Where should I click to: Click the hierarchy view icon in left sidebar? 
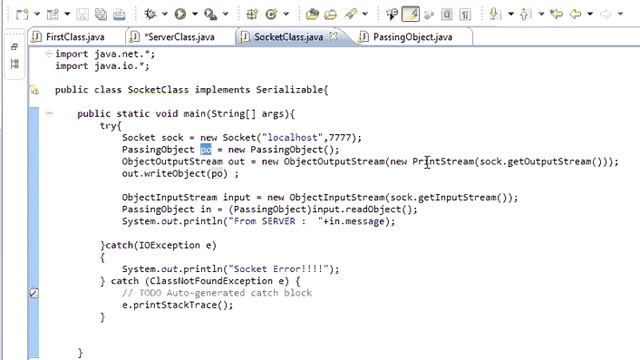click(x=15, y=64)
